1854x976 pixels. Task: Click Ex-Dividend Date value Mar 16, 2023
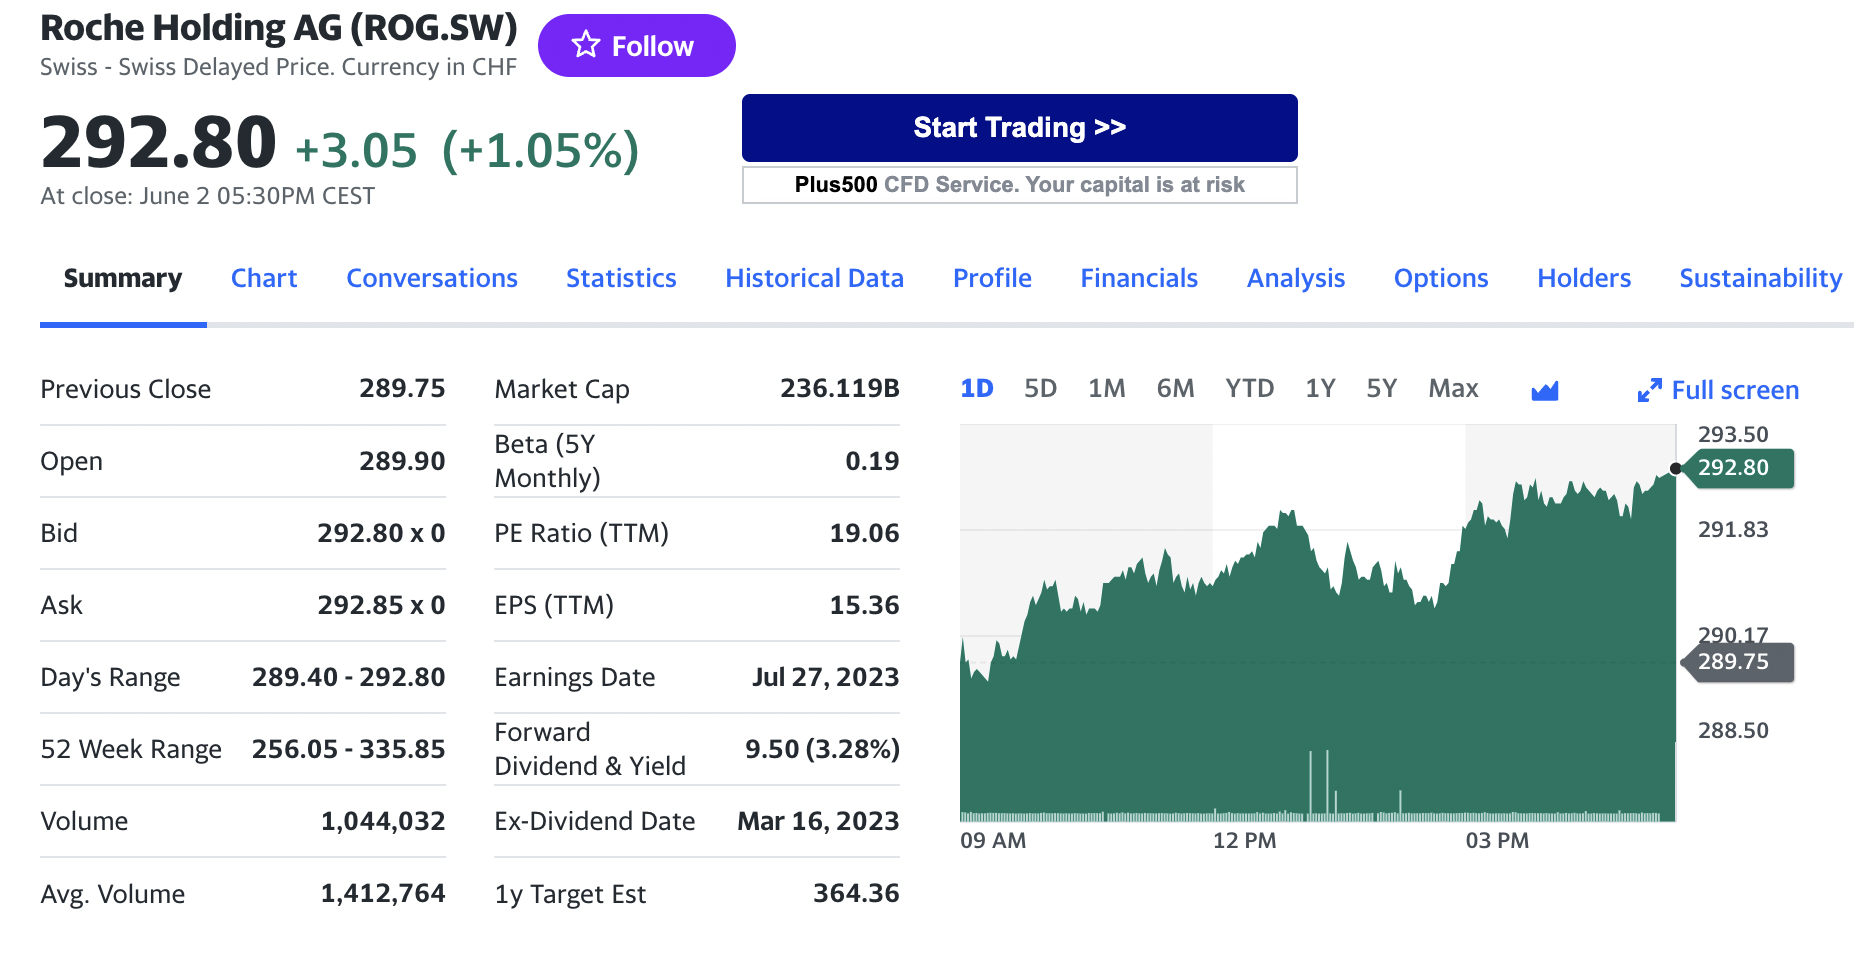pos(818,821)
